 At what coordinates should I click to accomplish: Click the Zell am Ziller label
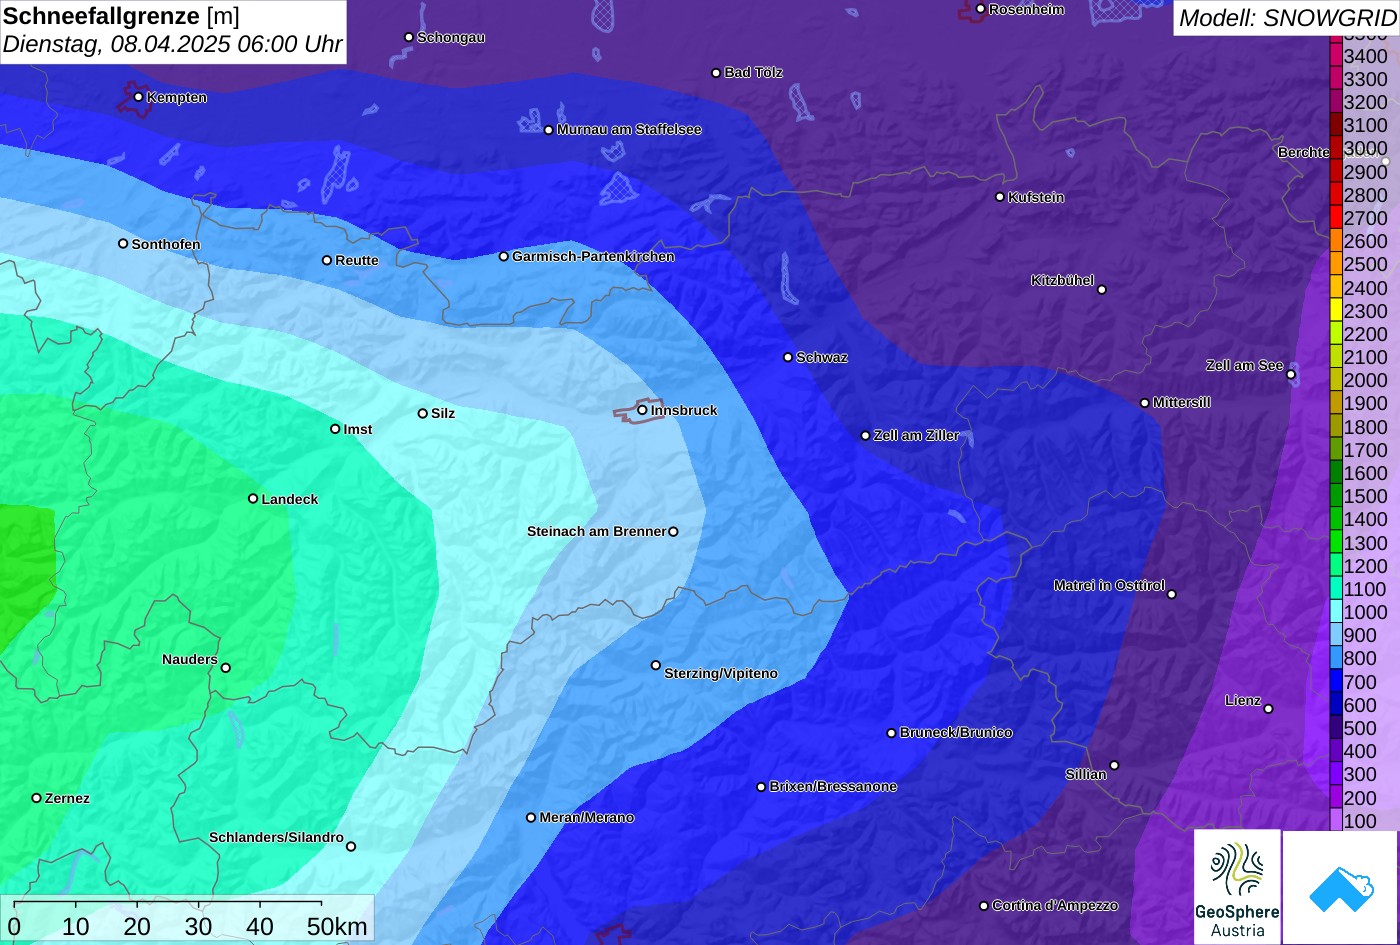916,436
